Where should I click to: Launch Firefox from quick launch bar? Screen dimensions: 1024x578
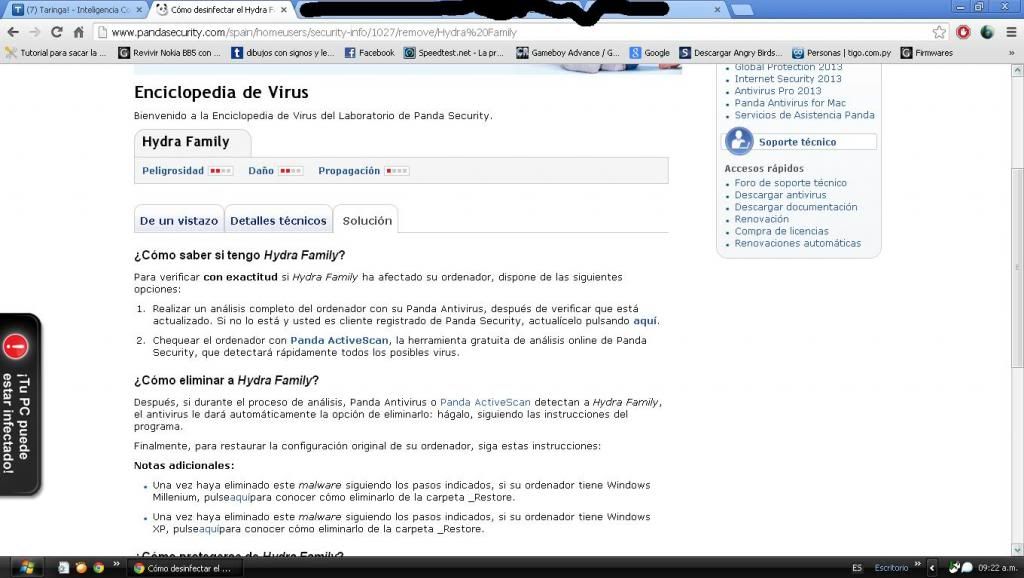(81, 568)
